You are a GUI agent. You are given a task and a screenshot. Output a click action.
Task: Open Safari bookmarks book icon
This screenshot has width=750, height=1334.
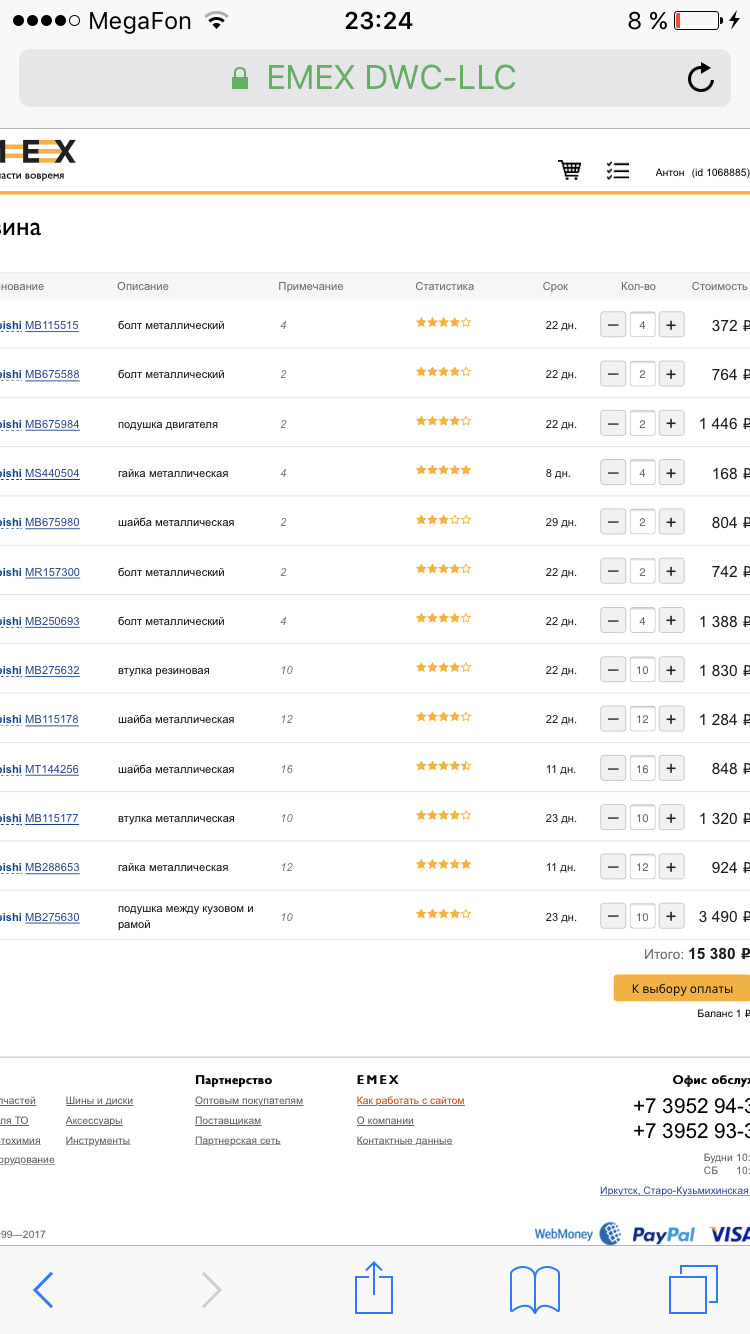pyautogui.click(x=535, y=1288)
